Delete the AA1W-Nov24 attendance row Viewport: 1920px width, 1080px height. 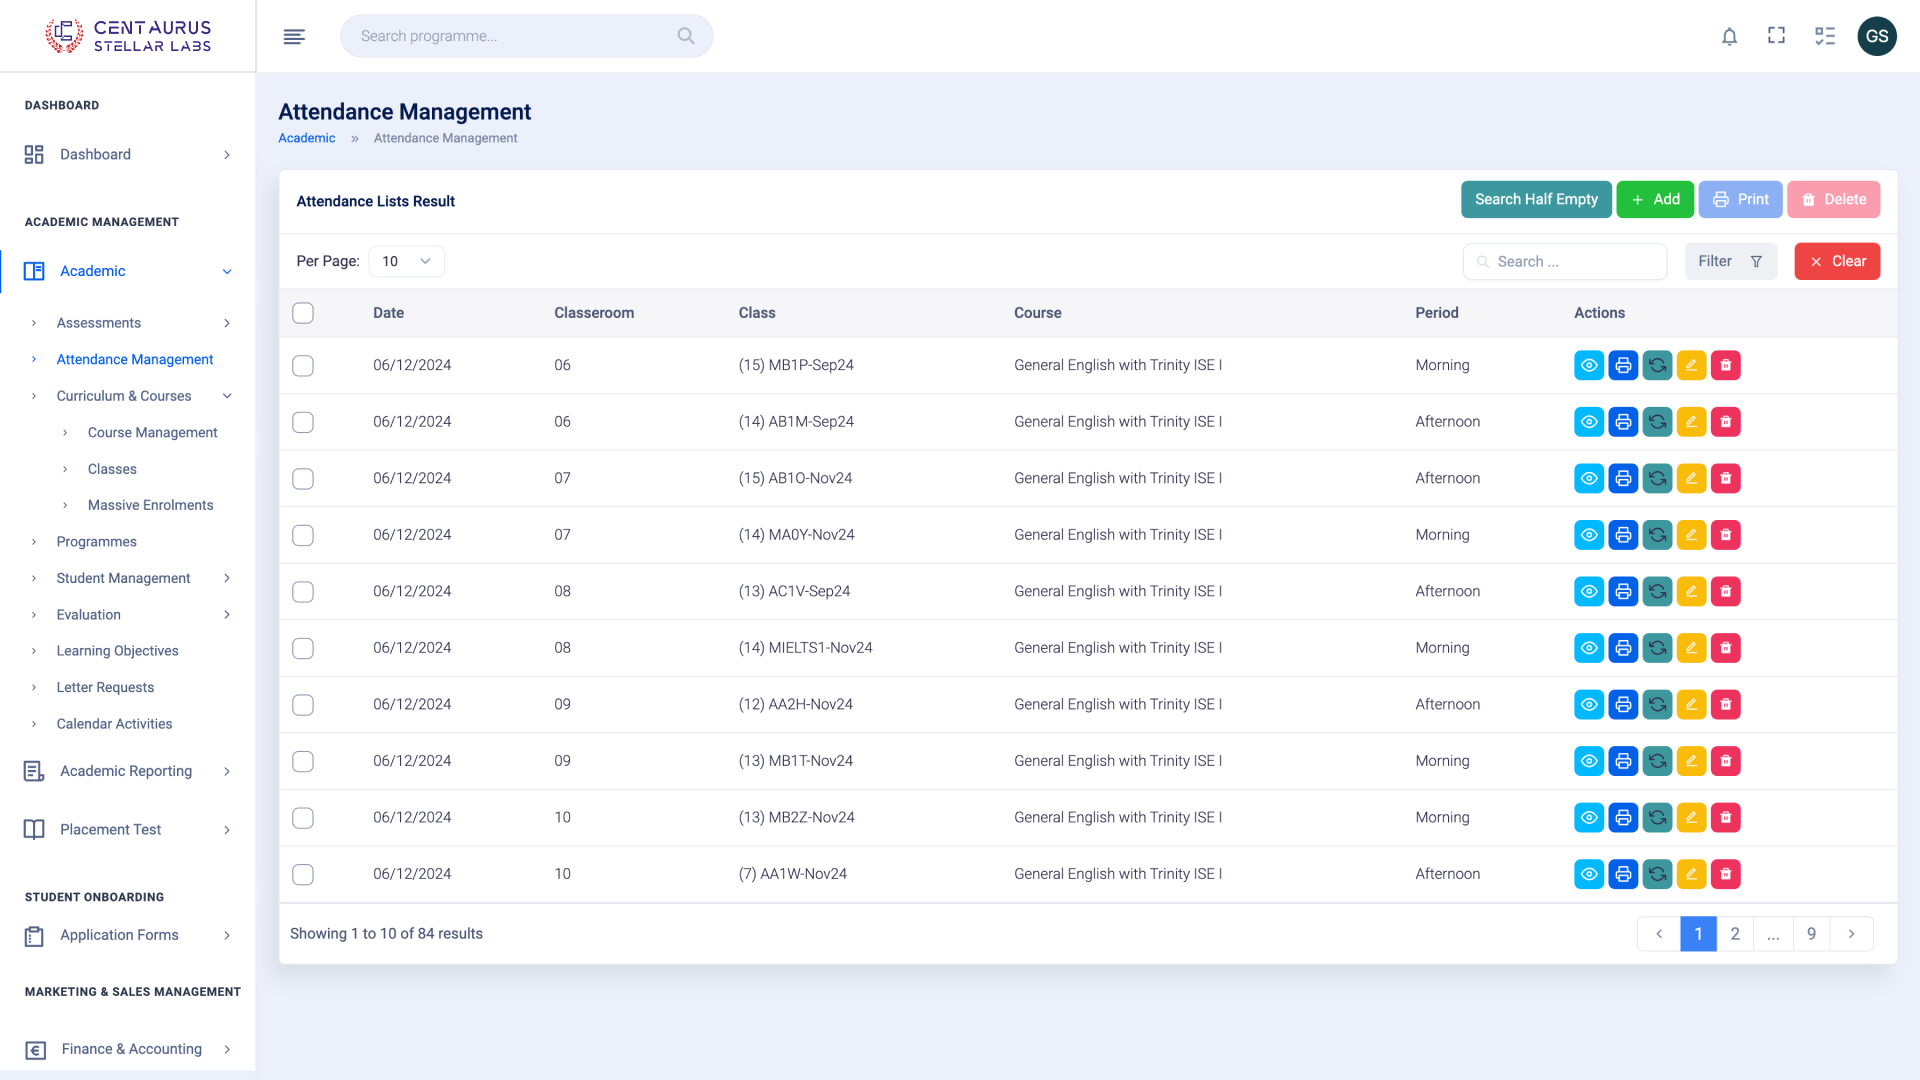(x=1725, y=873)
